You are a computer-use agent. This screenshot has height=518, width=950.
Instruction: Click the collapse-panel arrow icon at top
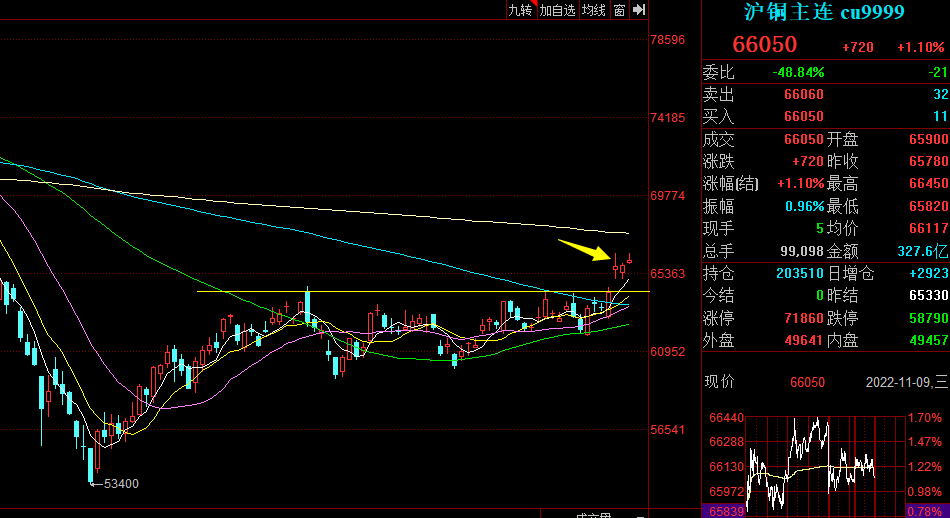point(639,10)
